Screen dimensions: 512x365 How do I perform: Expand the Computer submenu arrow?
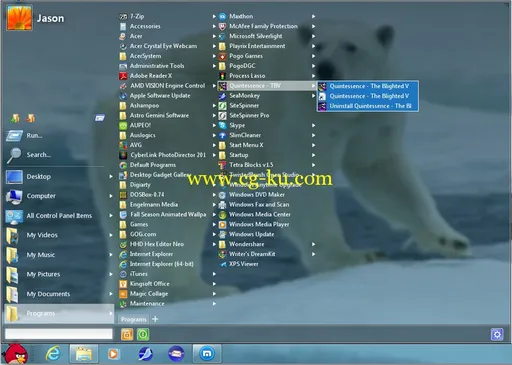[111, 196]
